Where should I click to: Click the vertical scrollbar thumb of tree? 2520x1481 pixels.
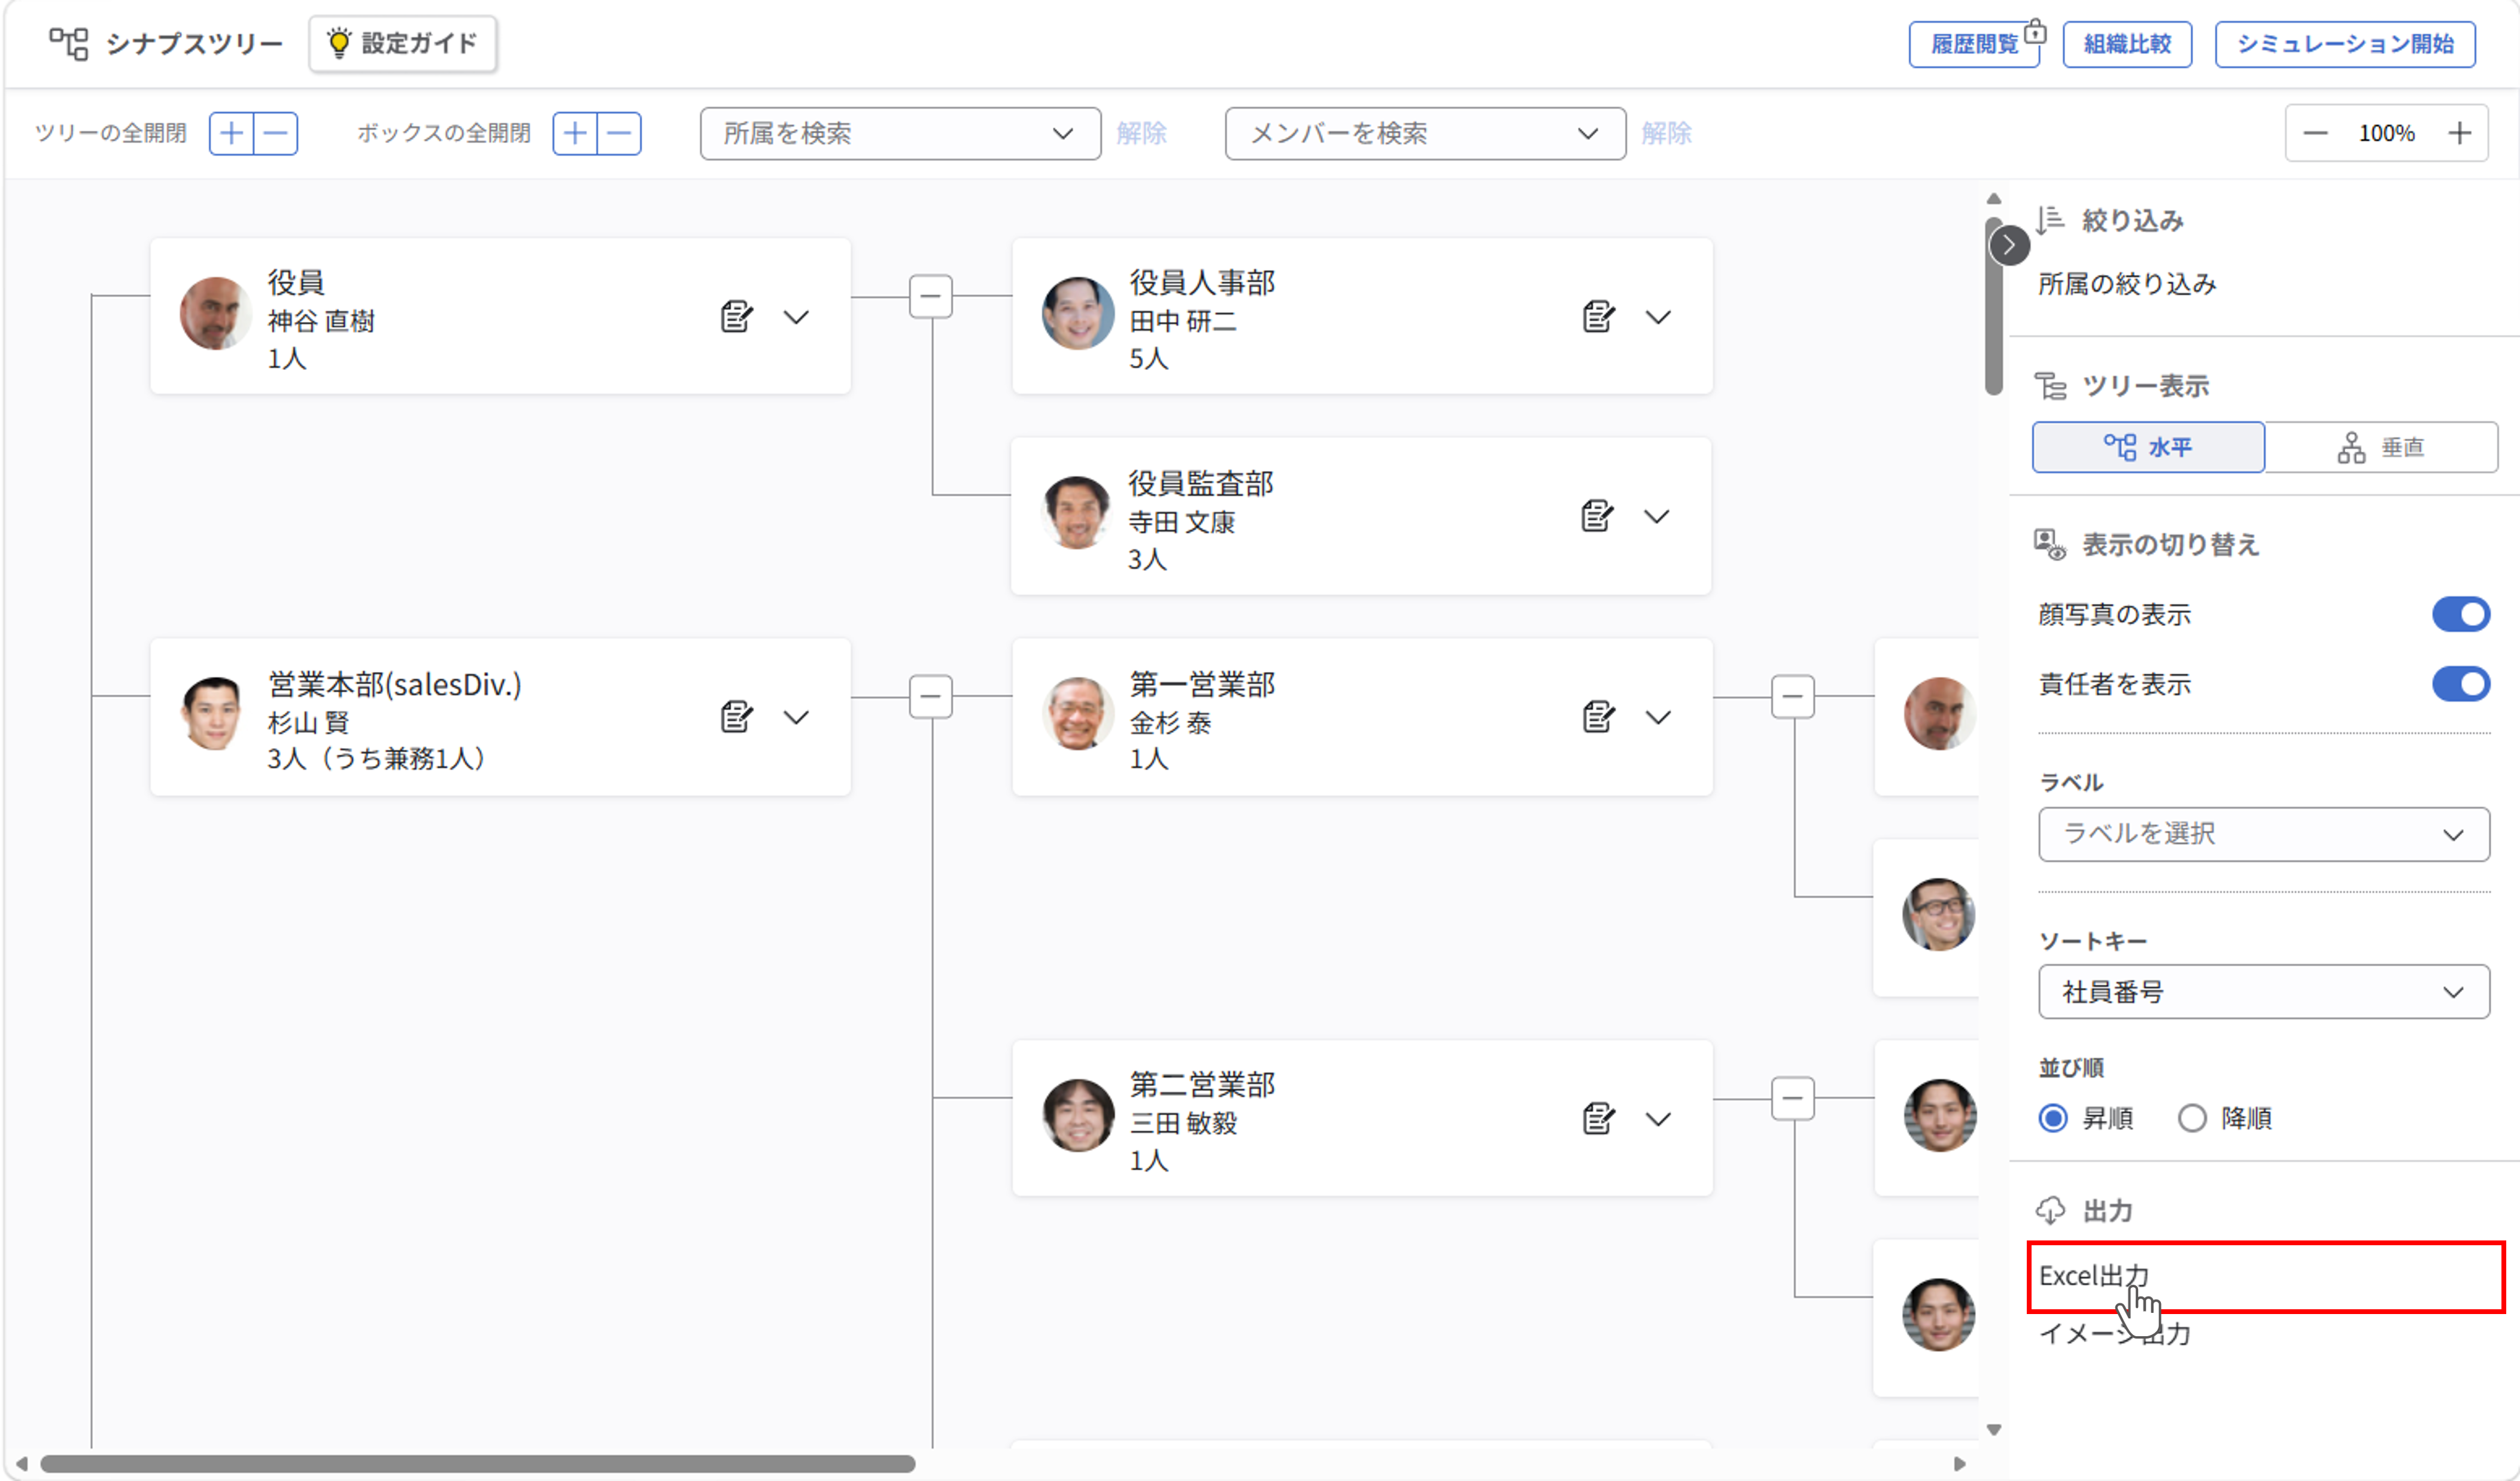coord(1994,306)
